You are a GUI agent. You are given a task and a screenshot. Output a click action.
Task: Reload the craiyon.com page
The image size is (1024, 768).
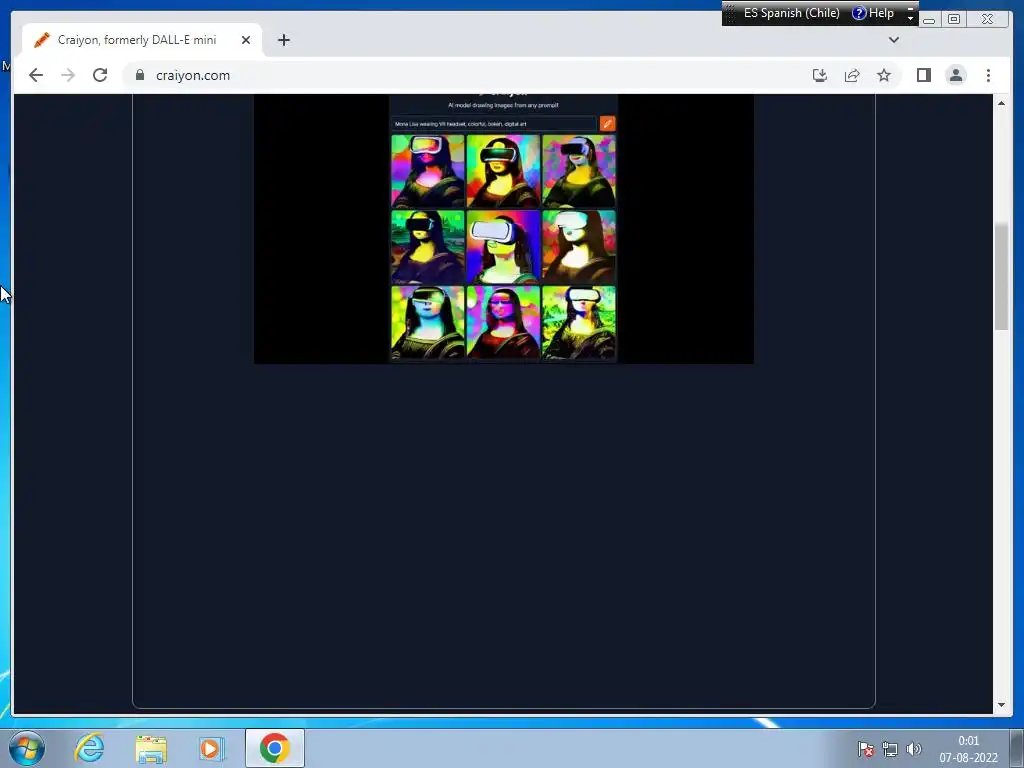point(100,75)
